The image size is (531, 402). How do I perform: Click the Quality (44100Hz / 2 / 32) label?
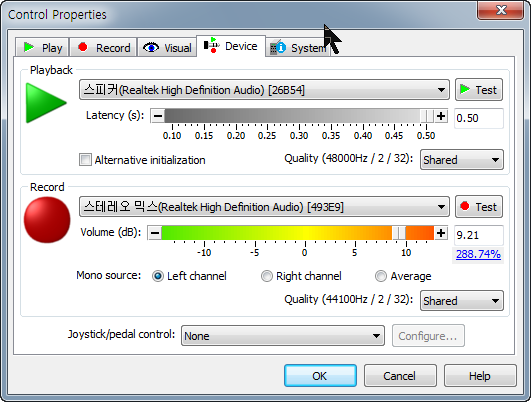click(x=348, y=299)
